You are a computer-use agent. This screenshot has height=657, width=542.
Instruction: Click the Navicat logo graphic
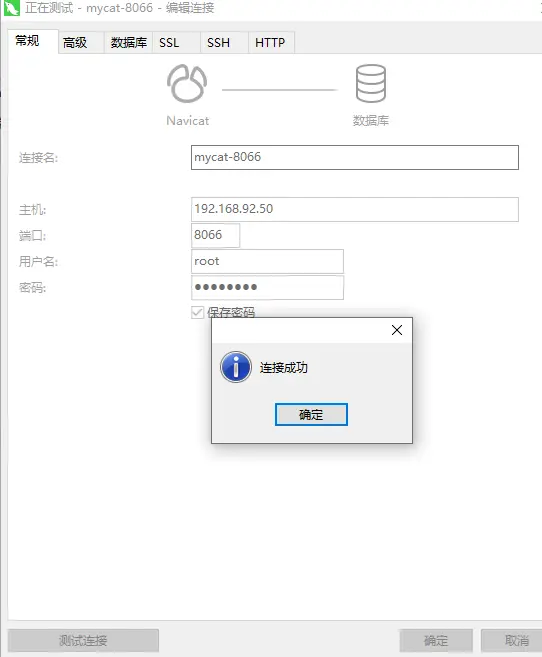187,83
